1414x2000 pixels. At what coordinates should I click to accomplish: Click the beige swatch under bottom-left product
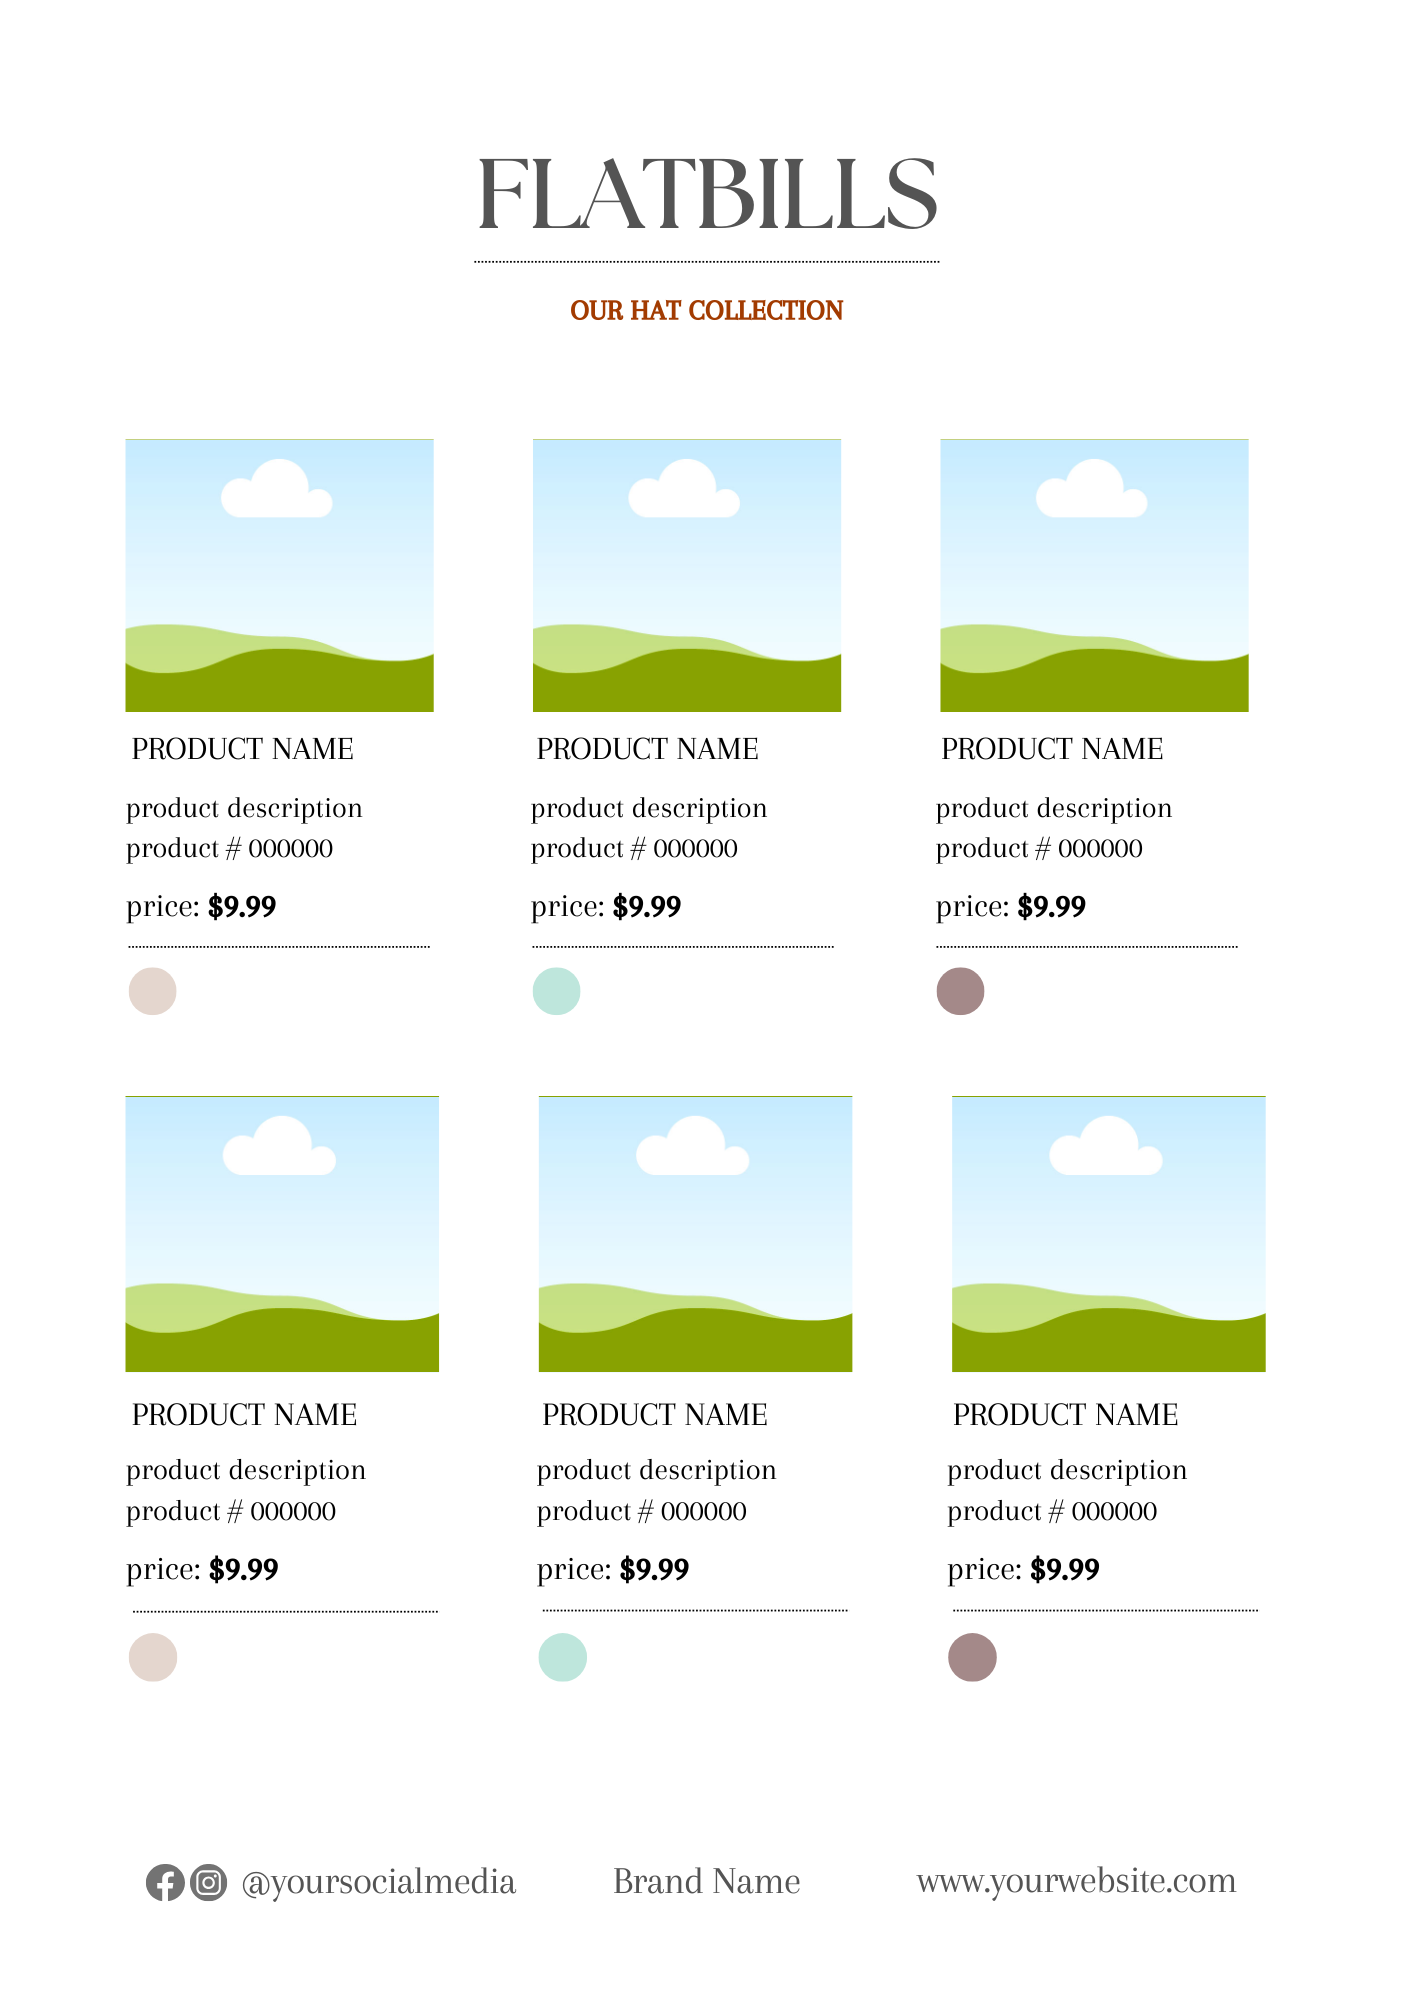[153, 1657]
